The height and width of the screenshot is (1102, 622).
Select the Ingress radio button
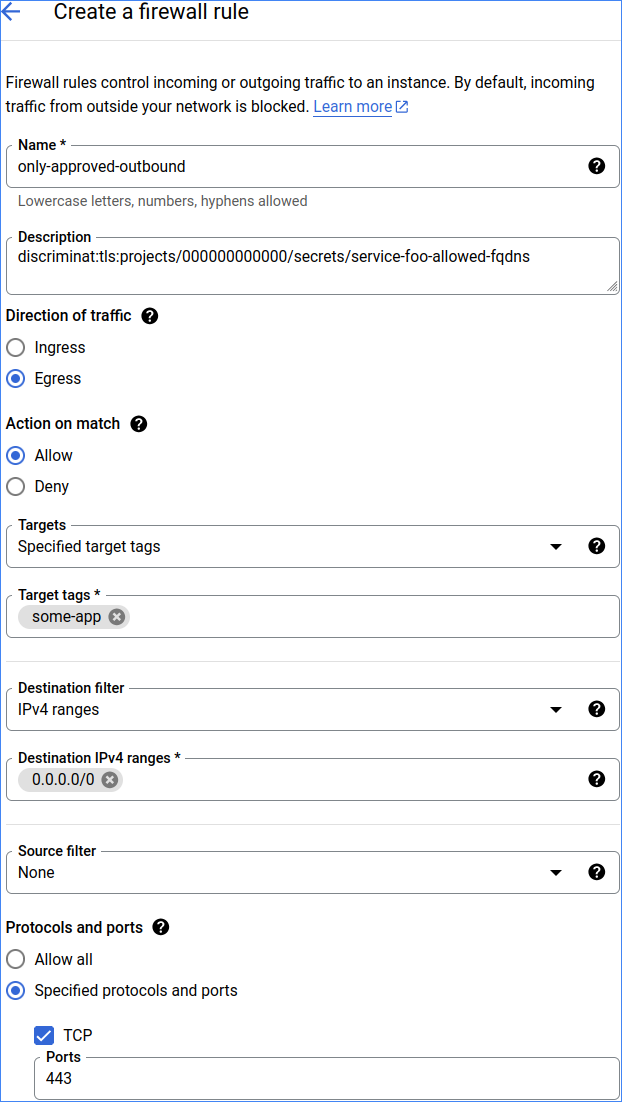pos(16,348)
